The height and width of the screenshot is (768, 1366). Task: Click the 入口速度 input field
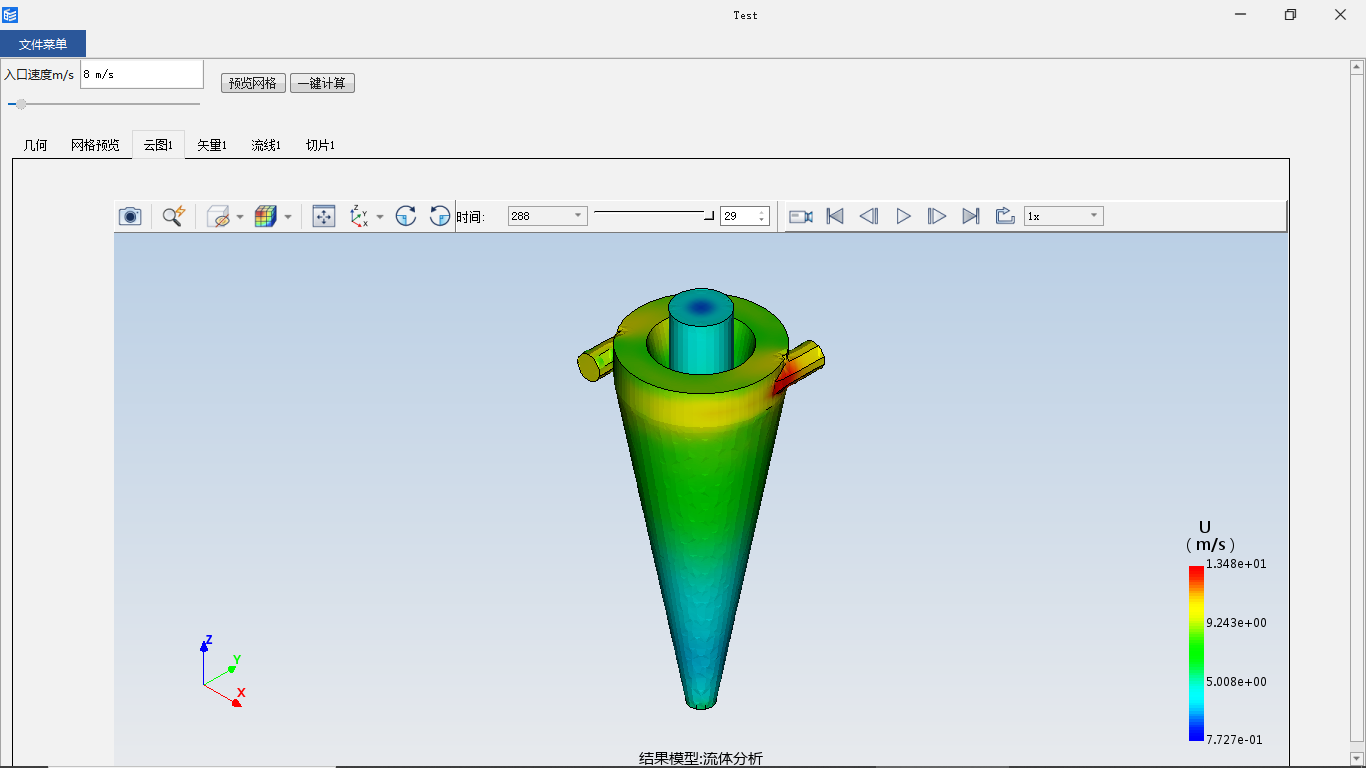(x=142, y=74)
